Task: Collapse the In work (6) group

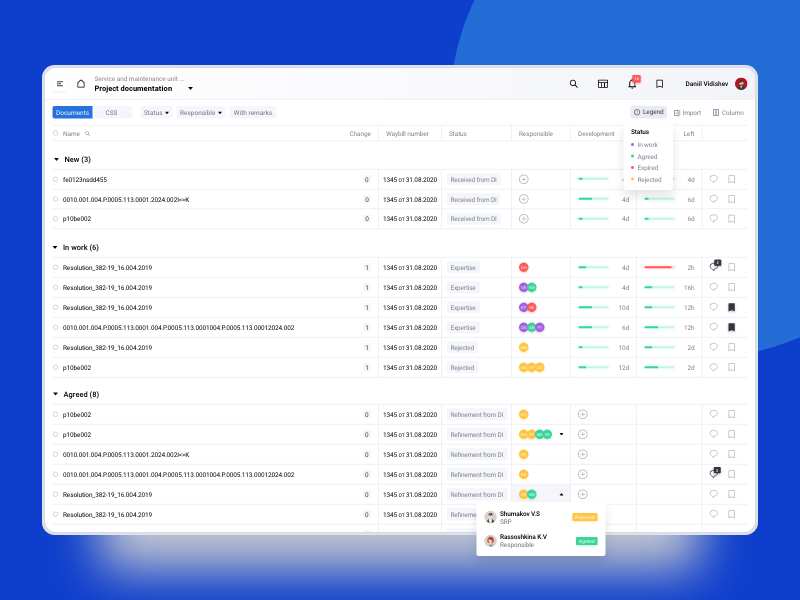Action: click(x=55, y=248)
